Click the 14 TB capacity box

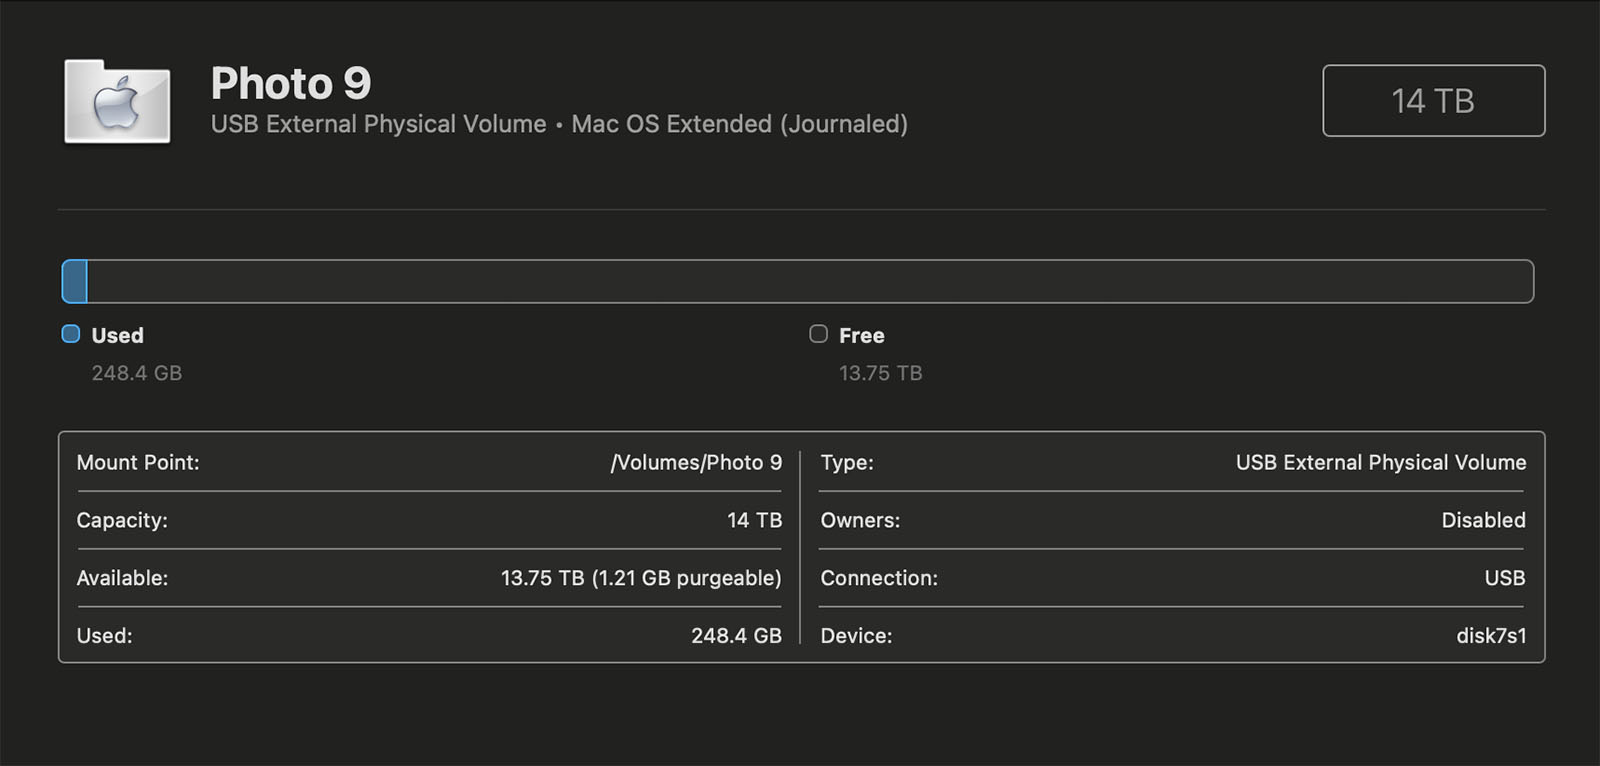pos(1433,101)
